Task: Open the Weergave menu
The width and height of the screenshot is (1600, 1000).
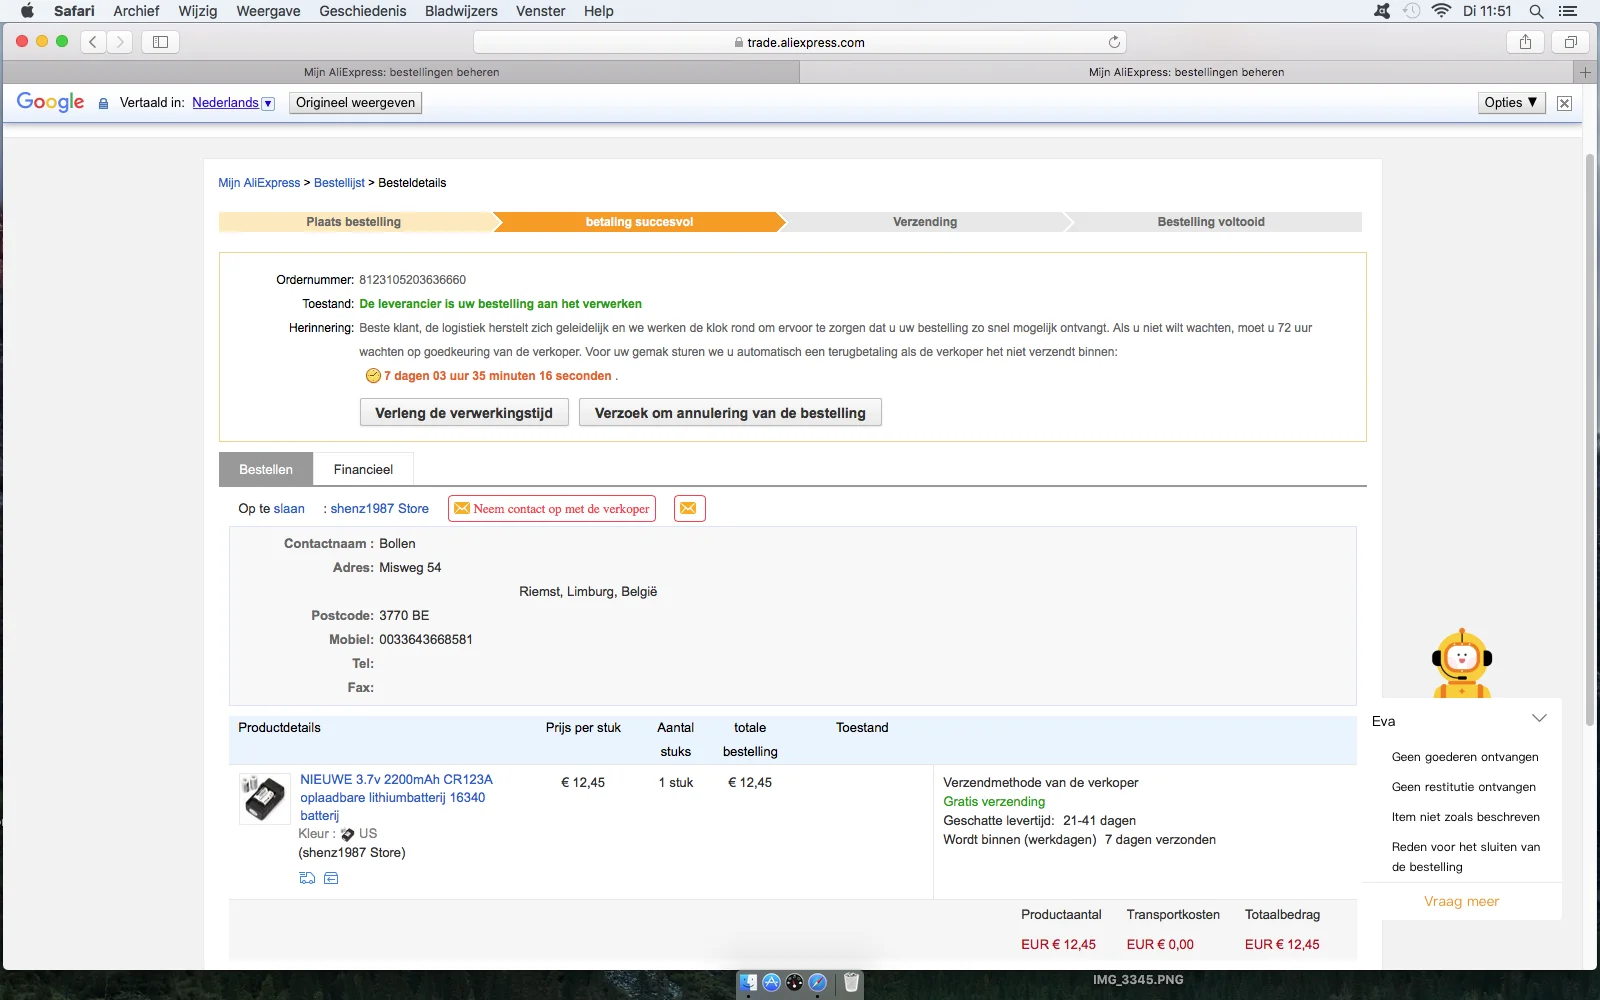Action: (x=268, y=11)
